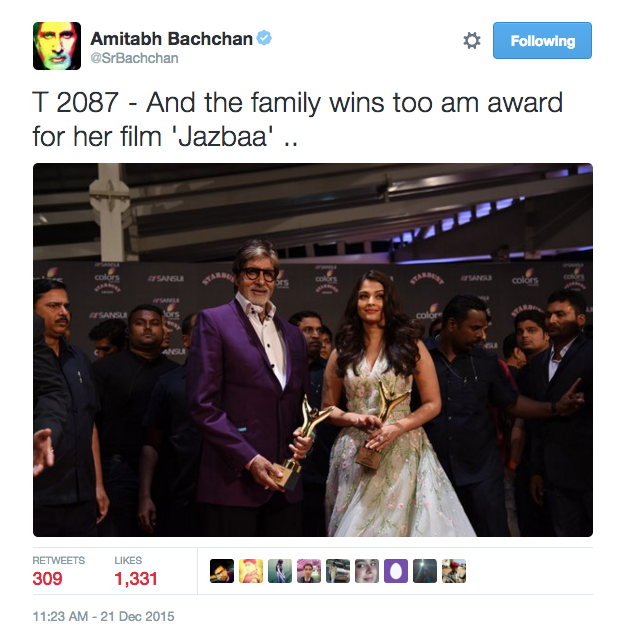
Task: Select liker avatar with red turban
Action: tap(454, 571)
